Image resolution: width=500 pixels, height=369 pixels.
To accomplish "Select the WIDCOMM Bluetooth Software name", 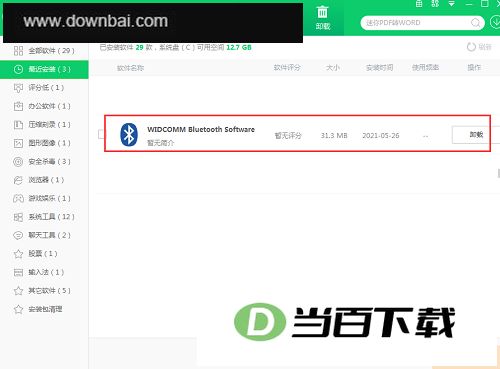I will [x=201, y=129].
